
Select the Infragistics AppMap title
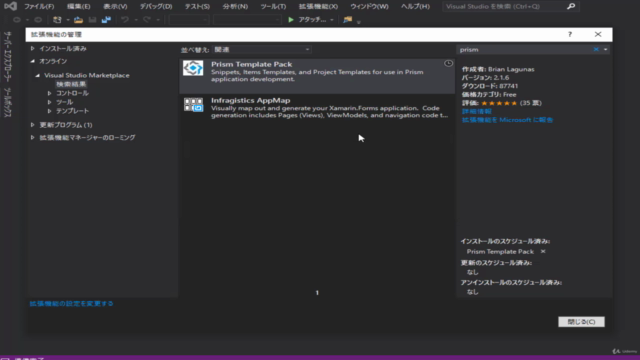pos(251,100)
